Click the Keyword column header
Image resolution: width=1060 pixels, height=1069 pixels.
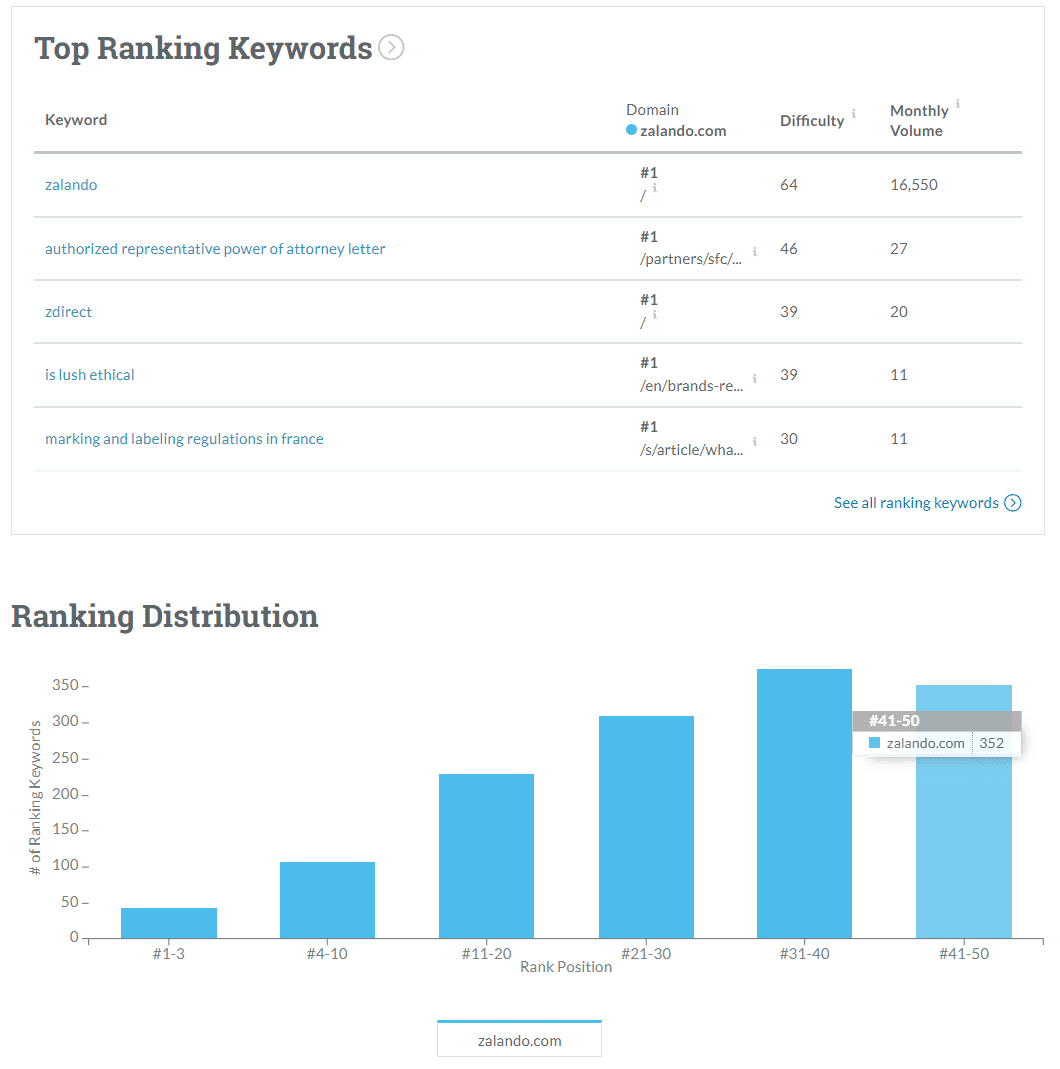[76, 120]
